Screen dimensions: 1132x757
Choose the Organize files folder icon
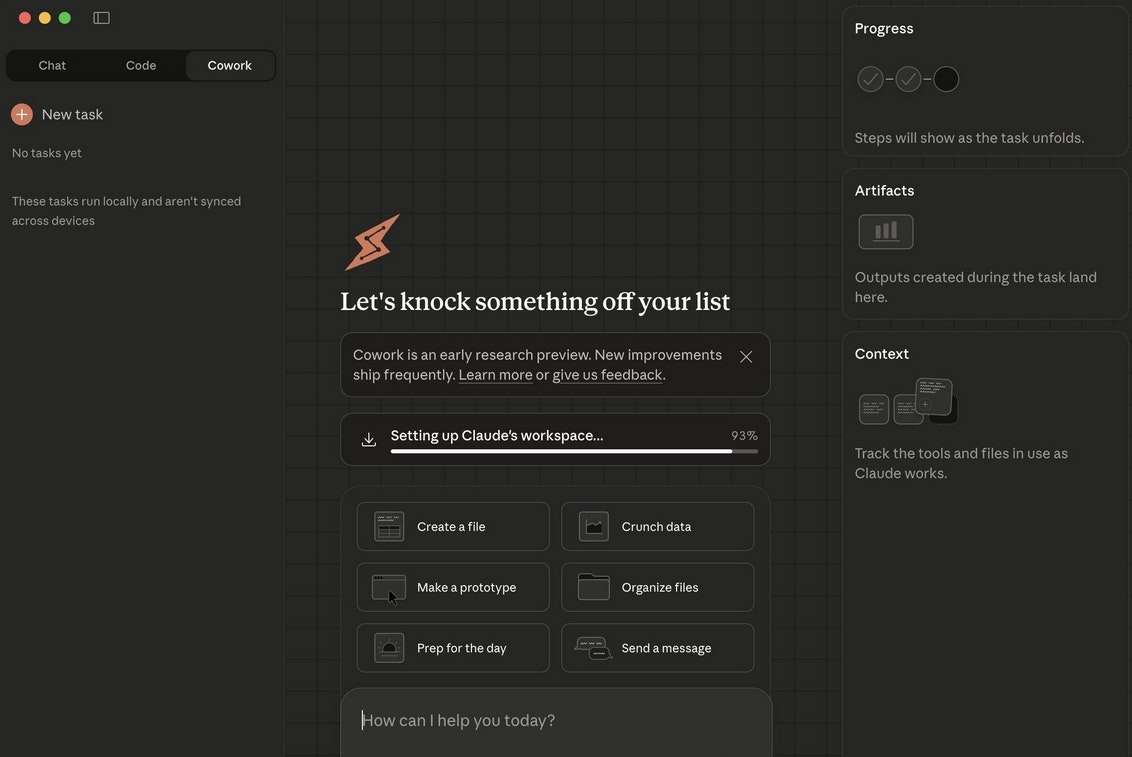coord(593,586)
